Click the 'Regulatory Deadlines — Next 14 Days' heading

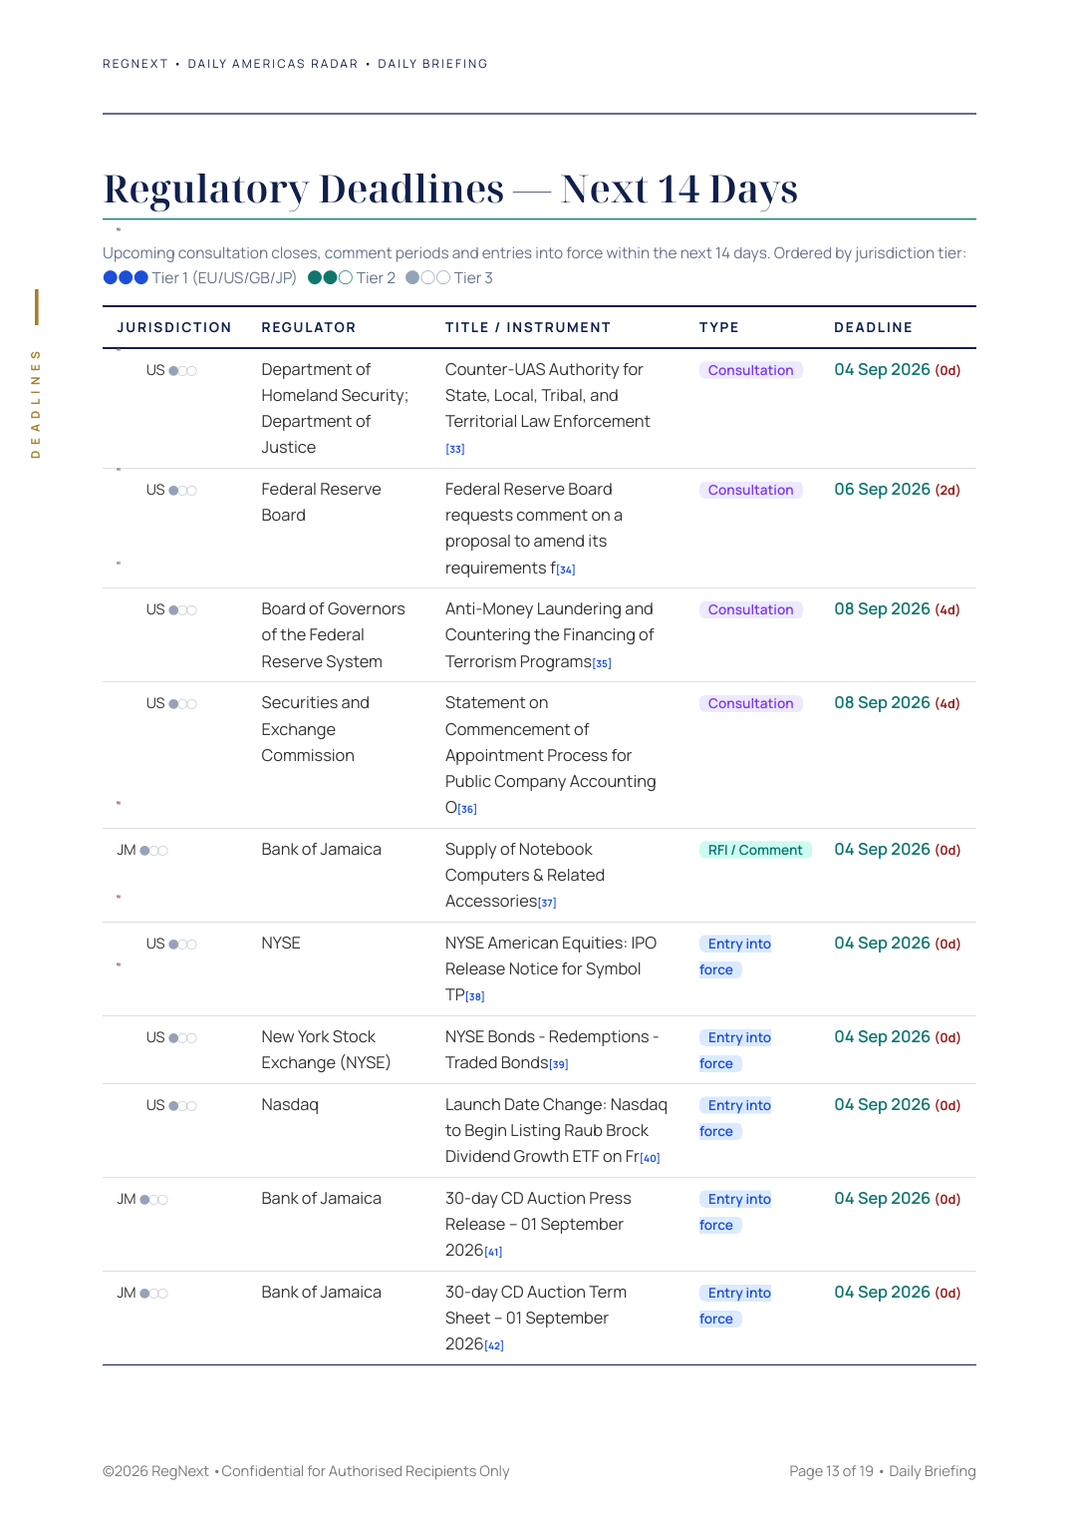point(450,189)
